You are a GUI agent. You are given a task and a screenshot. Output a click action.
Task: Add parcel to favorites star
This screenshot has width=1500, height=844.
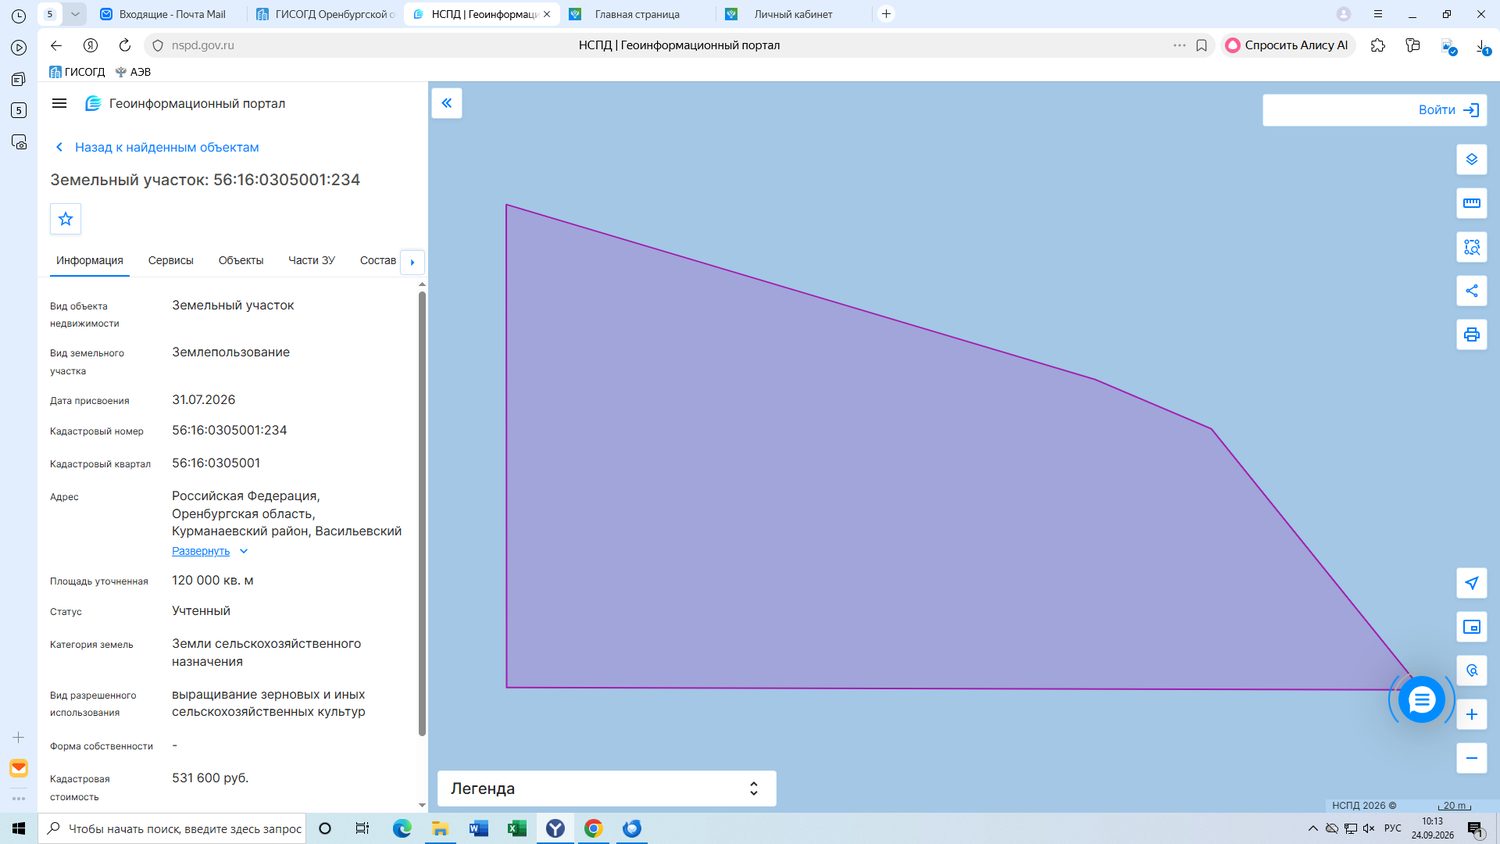pos(66,219)
